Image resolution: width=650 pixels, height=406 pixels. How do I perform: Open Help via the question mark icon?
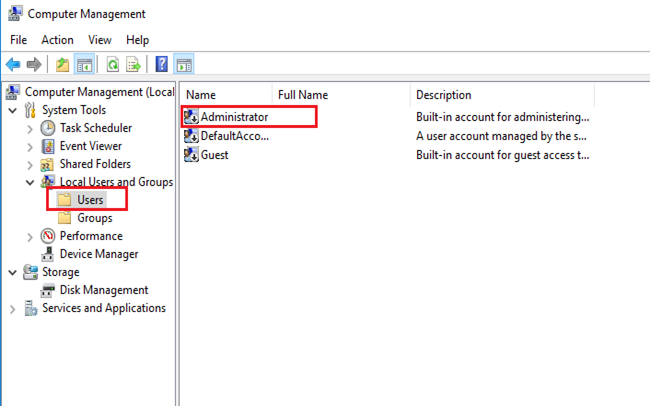tap(162, 64)
